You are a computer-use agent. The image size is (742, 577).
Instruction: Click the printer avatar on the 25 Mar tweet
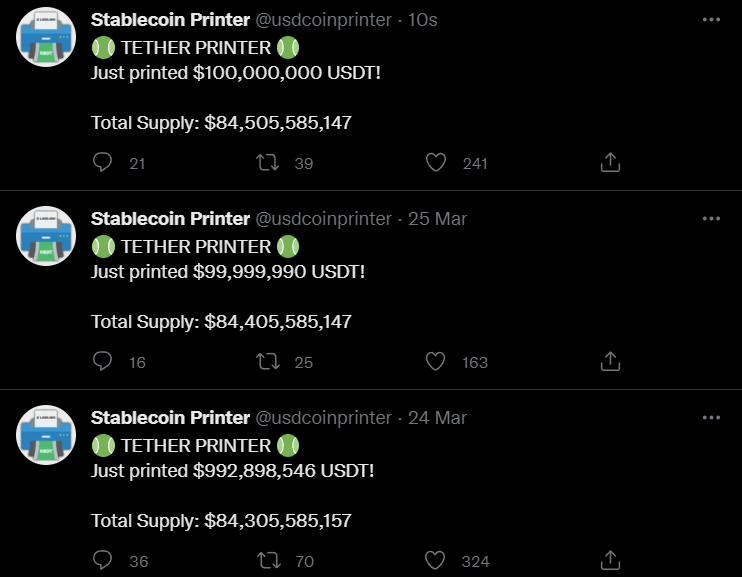47,236
